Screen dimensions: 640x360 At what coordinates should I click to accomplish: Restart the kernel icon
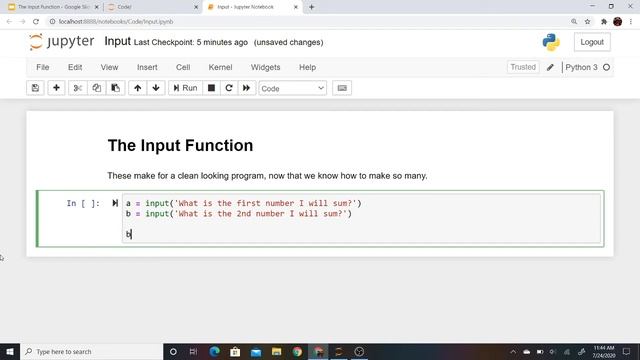(x=229, y=88)
